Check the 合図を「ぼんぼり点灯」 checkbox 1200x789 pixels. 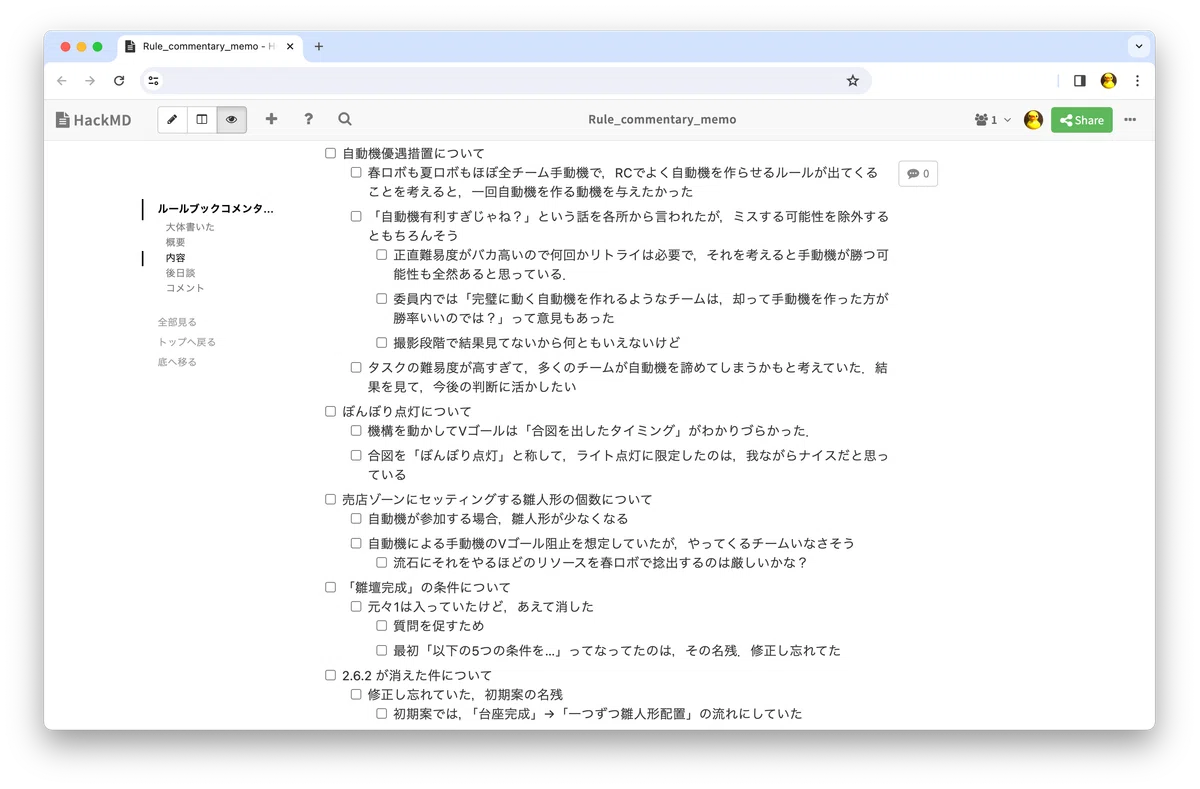(356, 455)
